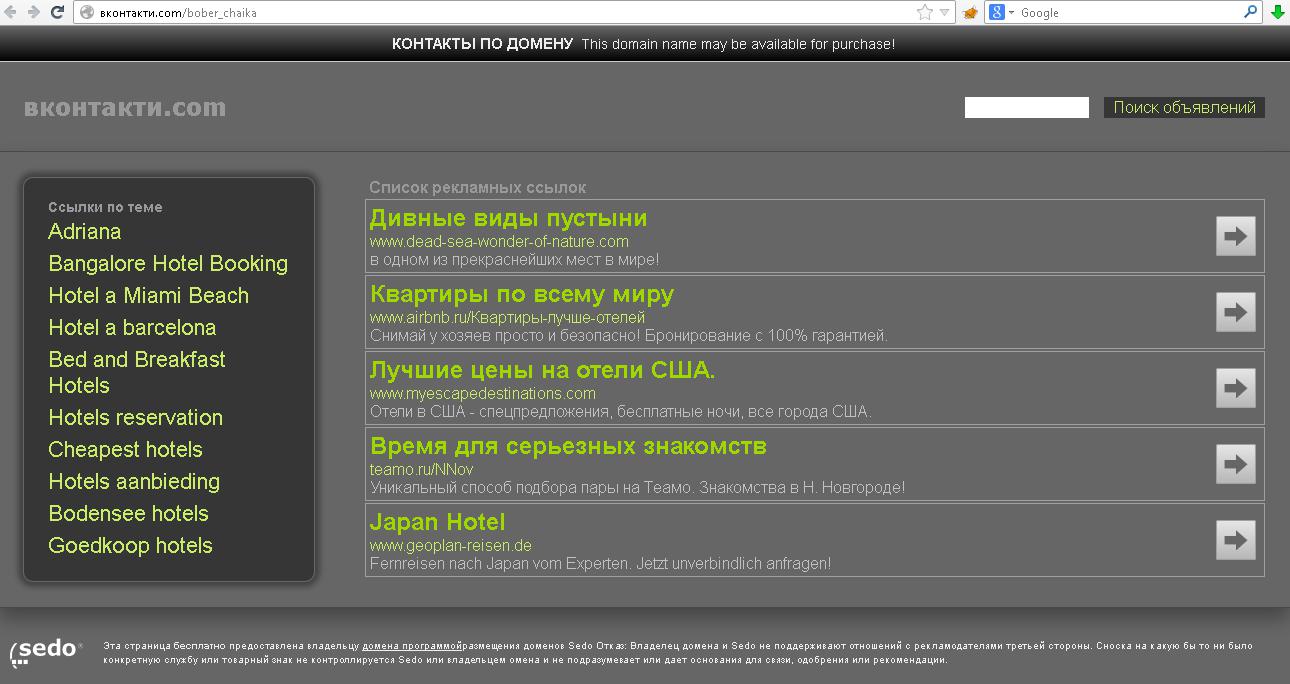This screenshot has width=1290, height=684.
Task: Go forward with the browser forward arrow
Action: point(34,12)
